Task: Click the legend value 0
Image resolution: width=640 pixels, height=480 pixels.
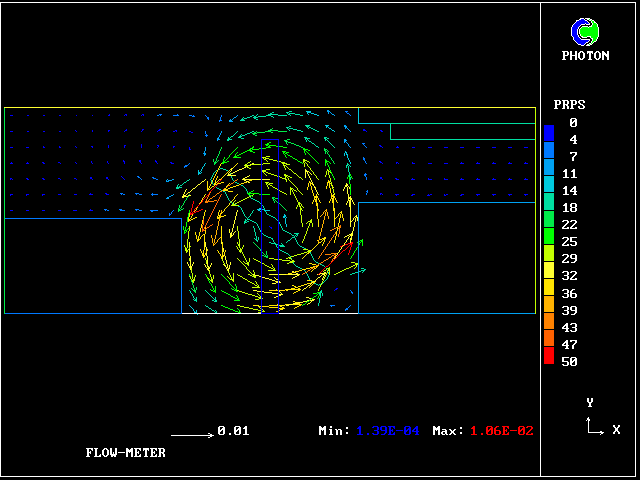Action: (x=573, y=122)
